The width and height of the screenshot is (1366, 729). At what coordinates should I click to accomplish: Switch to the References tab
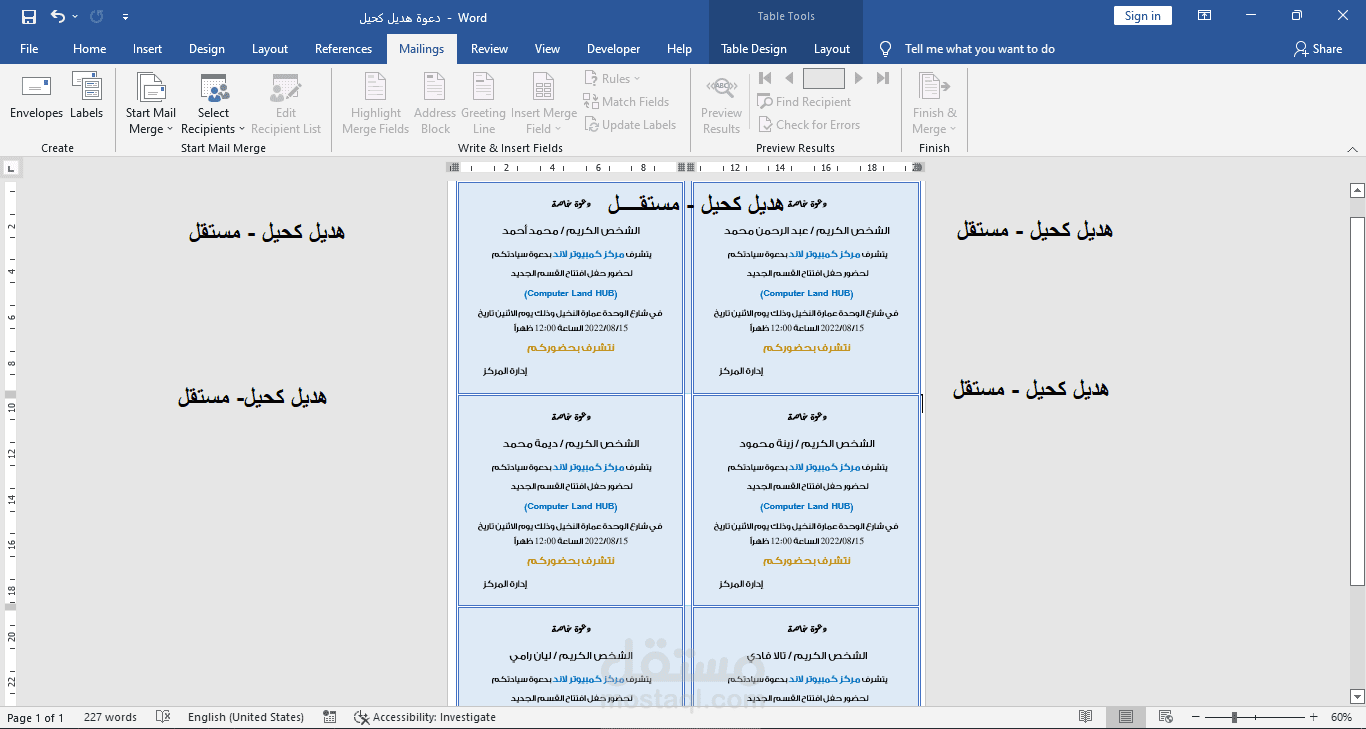pyautogui.click(x=343, y=48)
